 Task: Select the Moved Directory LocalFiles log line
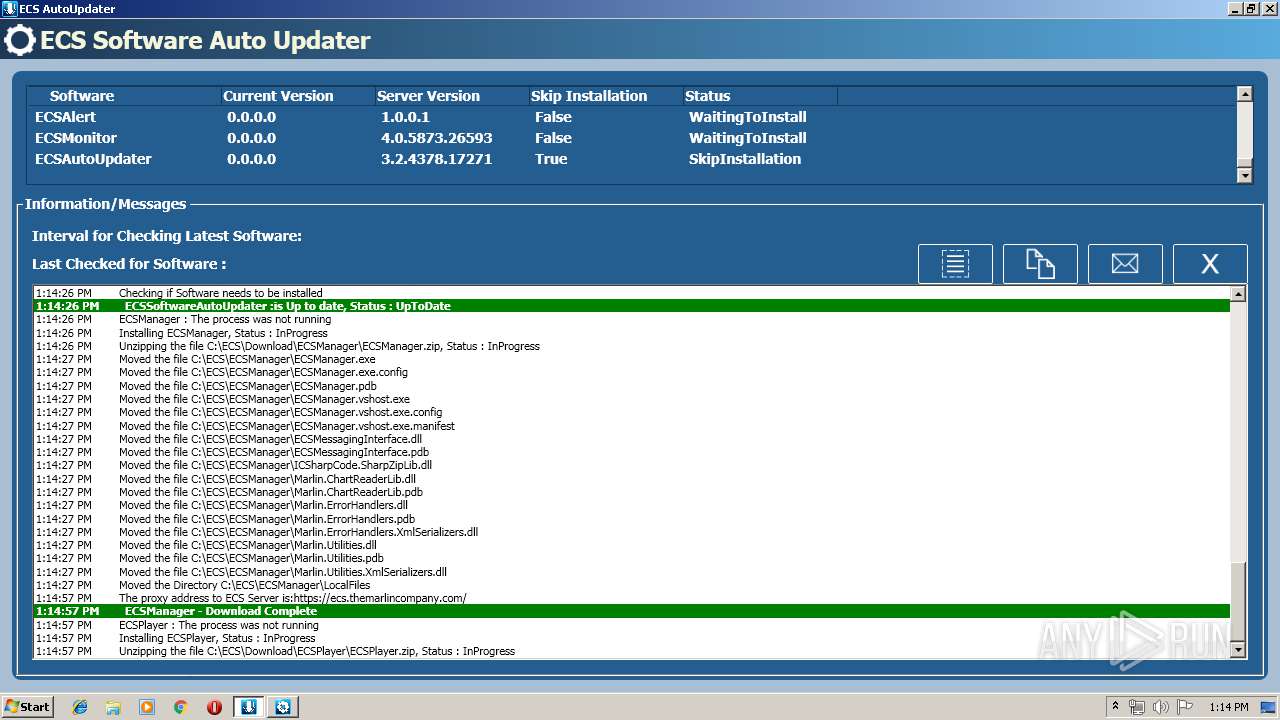(632, 585)
